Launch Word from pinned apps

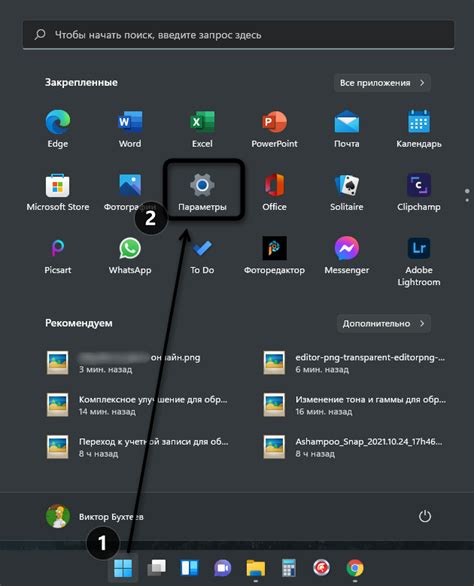point(130,129)
